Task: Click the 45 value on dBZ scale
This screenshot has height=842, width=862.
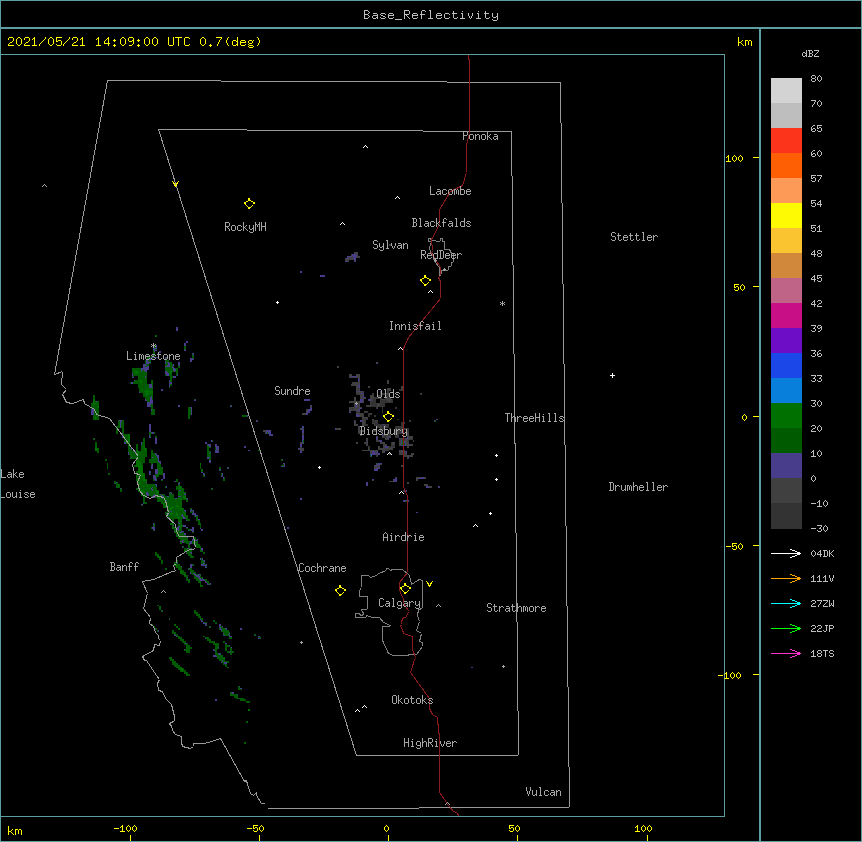Action: [x=816, y=278]
